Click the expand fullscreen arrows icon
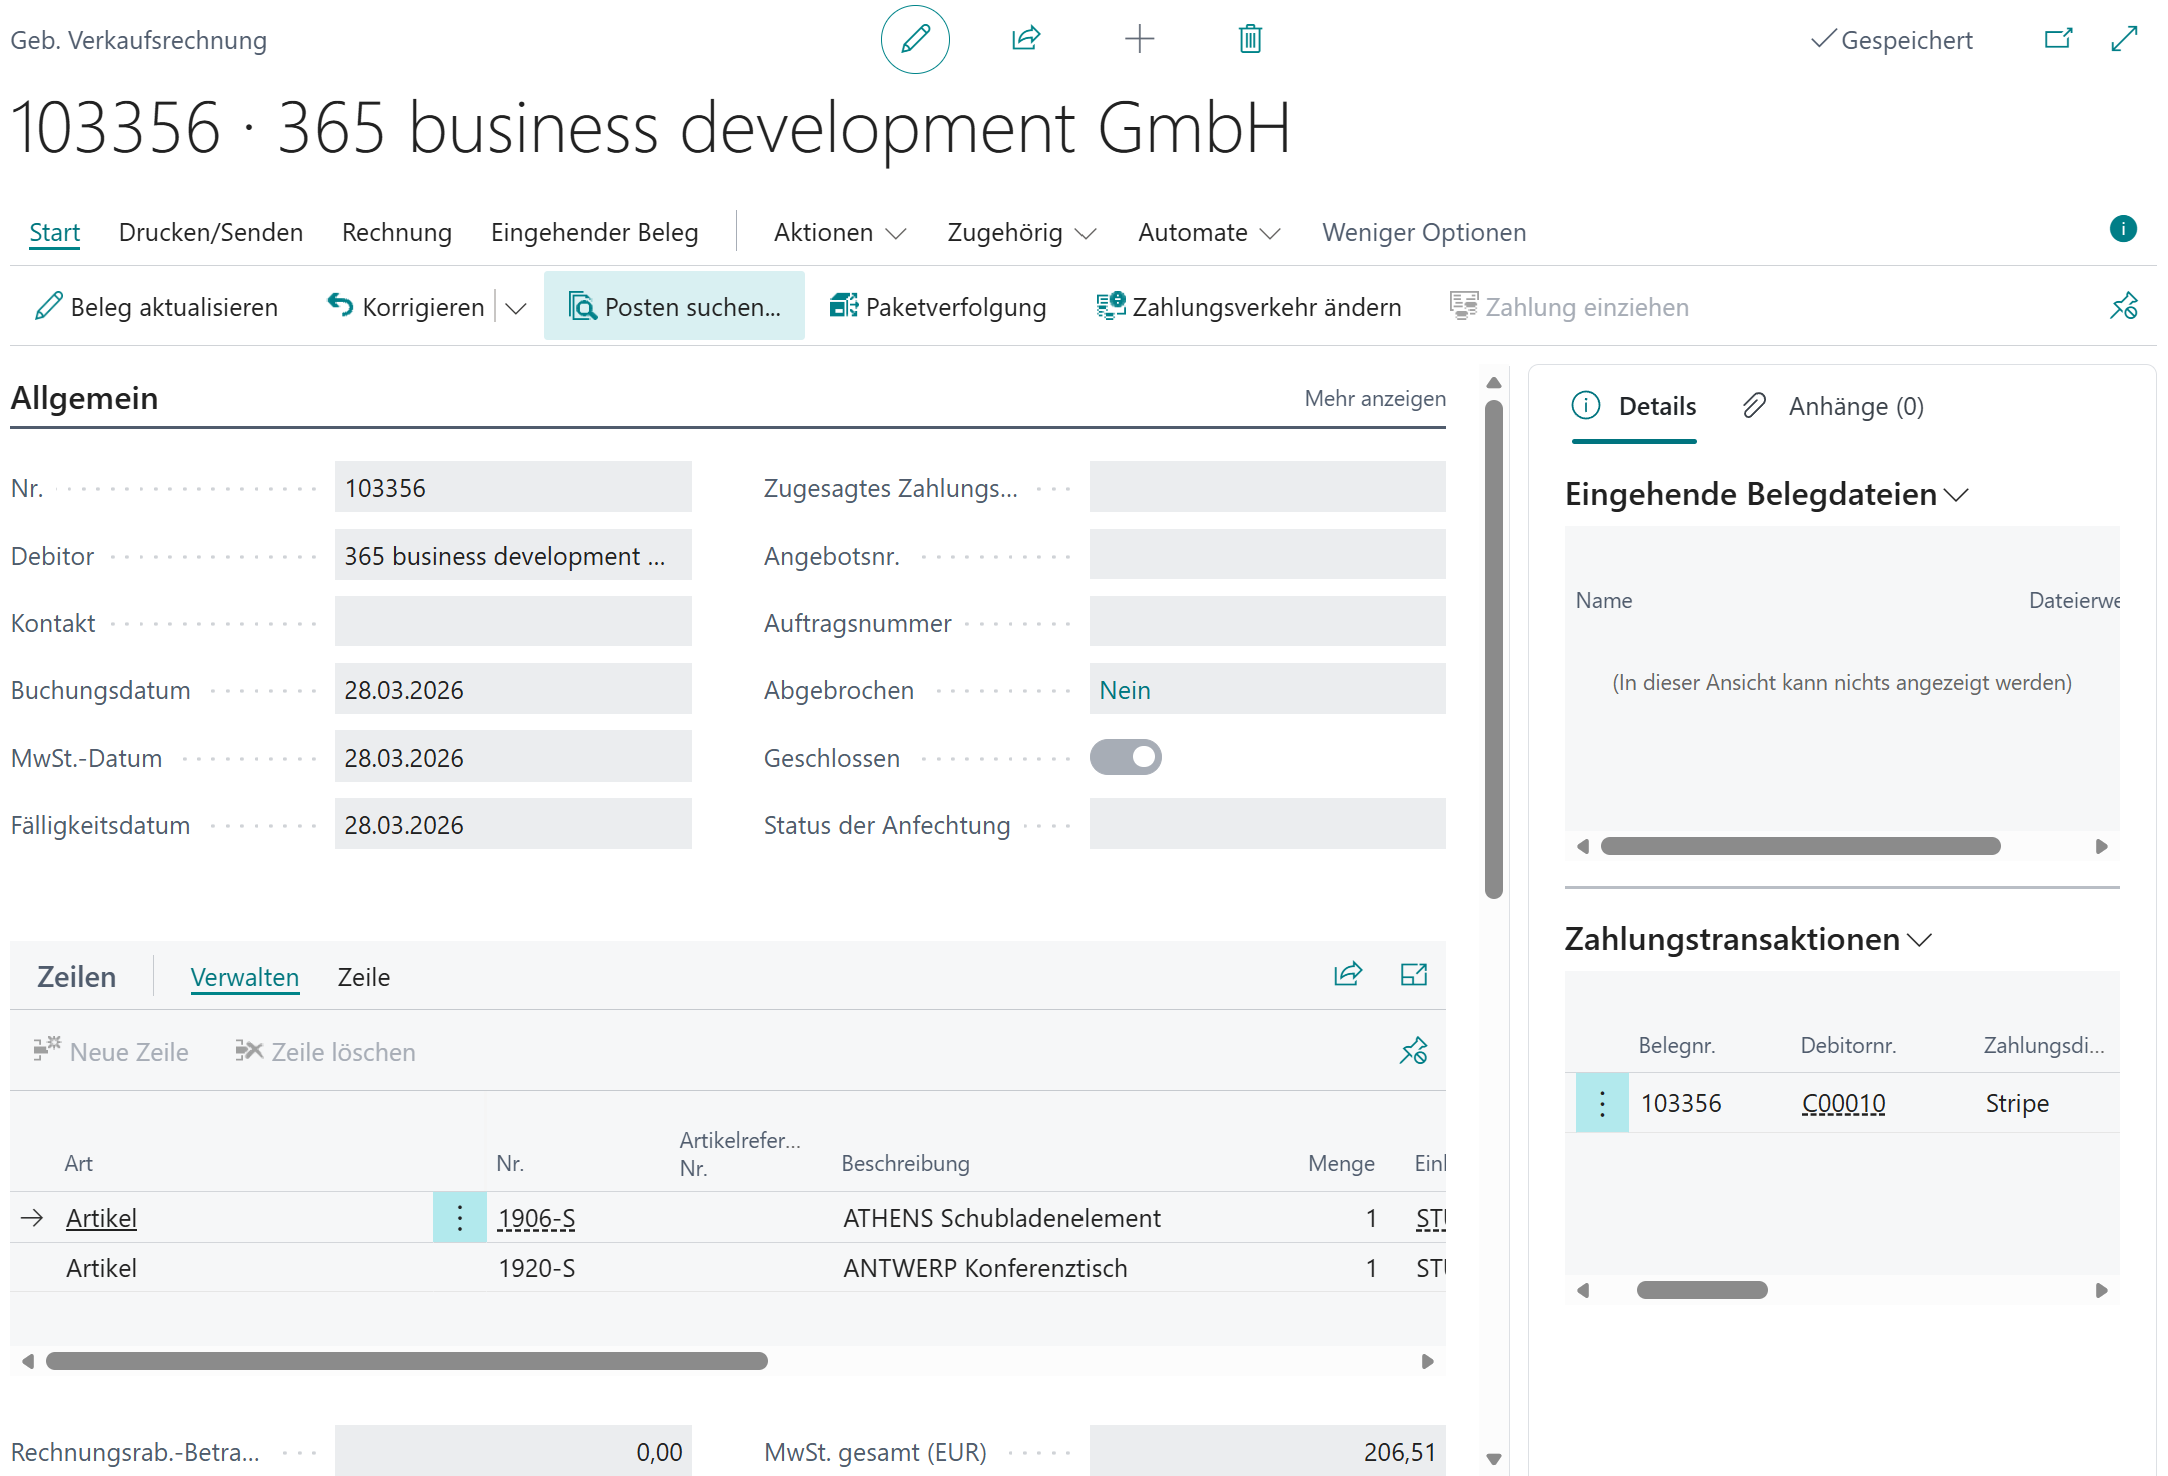Viewport: 2168px width, 1476px height. pyautogui.click(x=2124, y=40)
